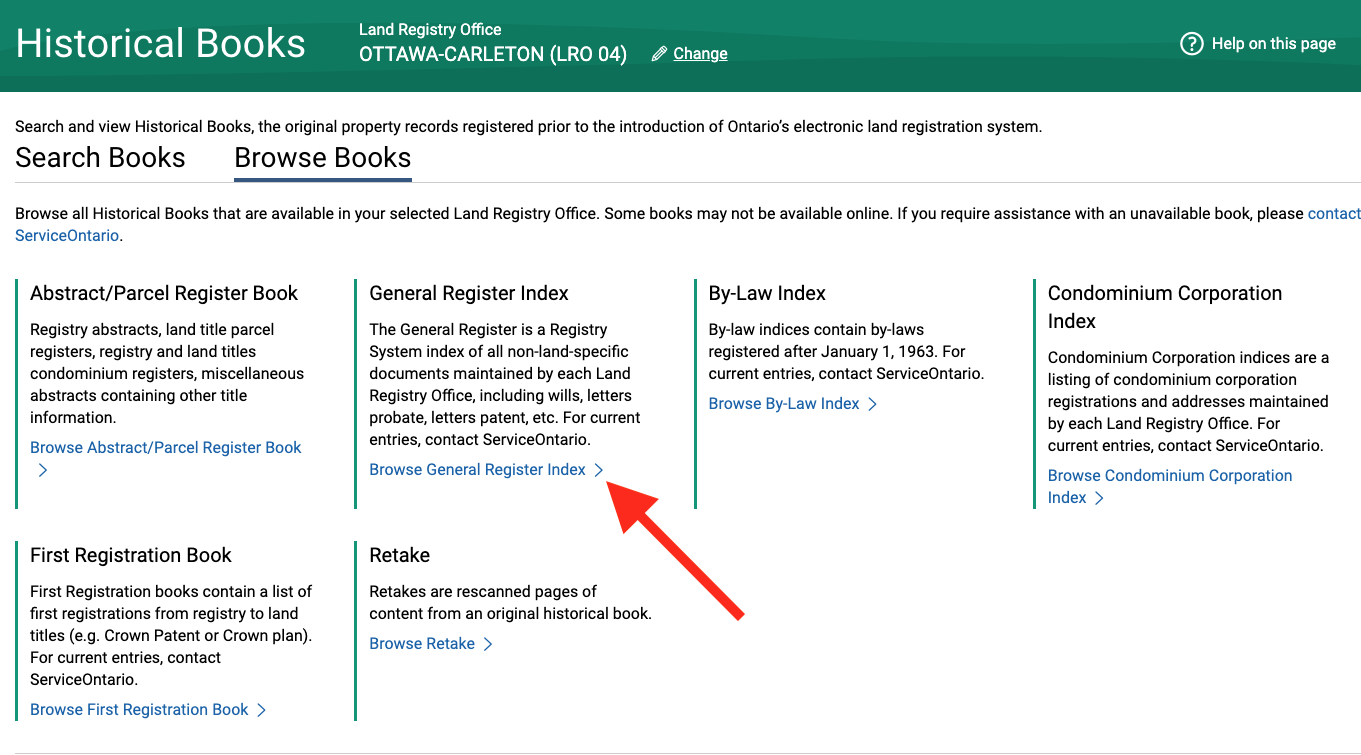Click the chevron below Browse Abstract/Parcel Register Book
The width and height of the screenshot is (1361, 755).
(x=43, y=470)
